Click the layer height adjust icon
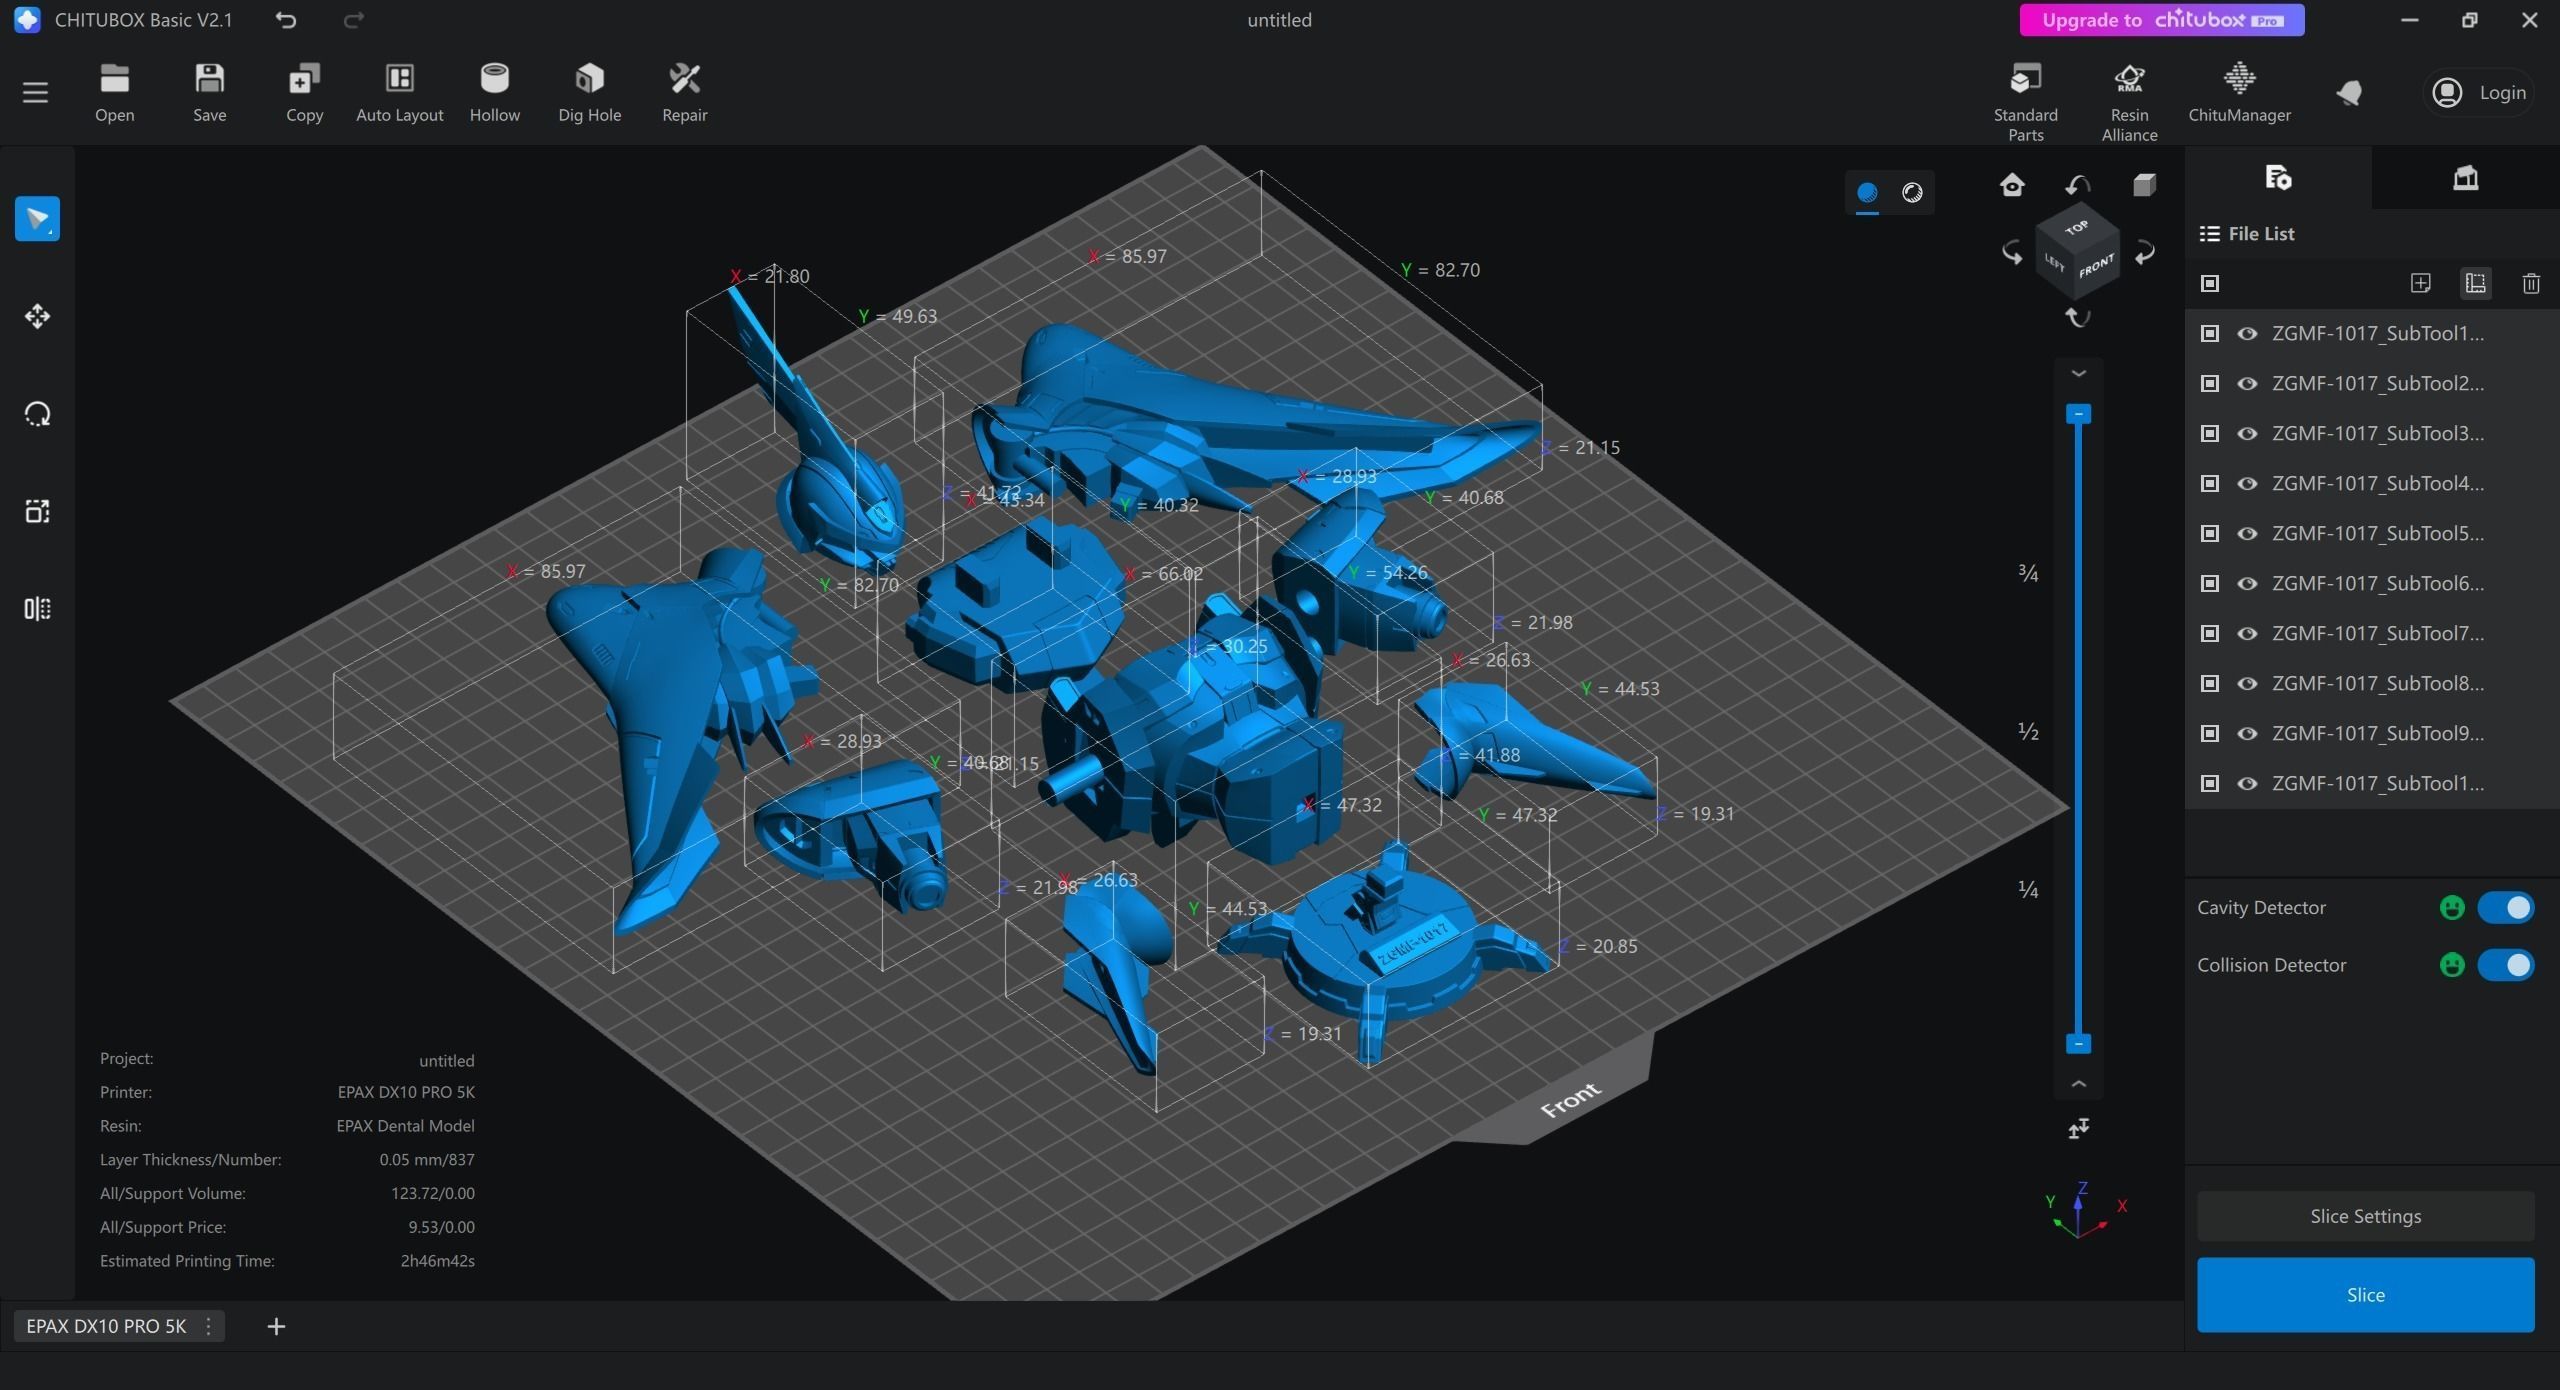This screenshot has height=1390, width=2560. pyautogui.click(x=2078, y=1129)
